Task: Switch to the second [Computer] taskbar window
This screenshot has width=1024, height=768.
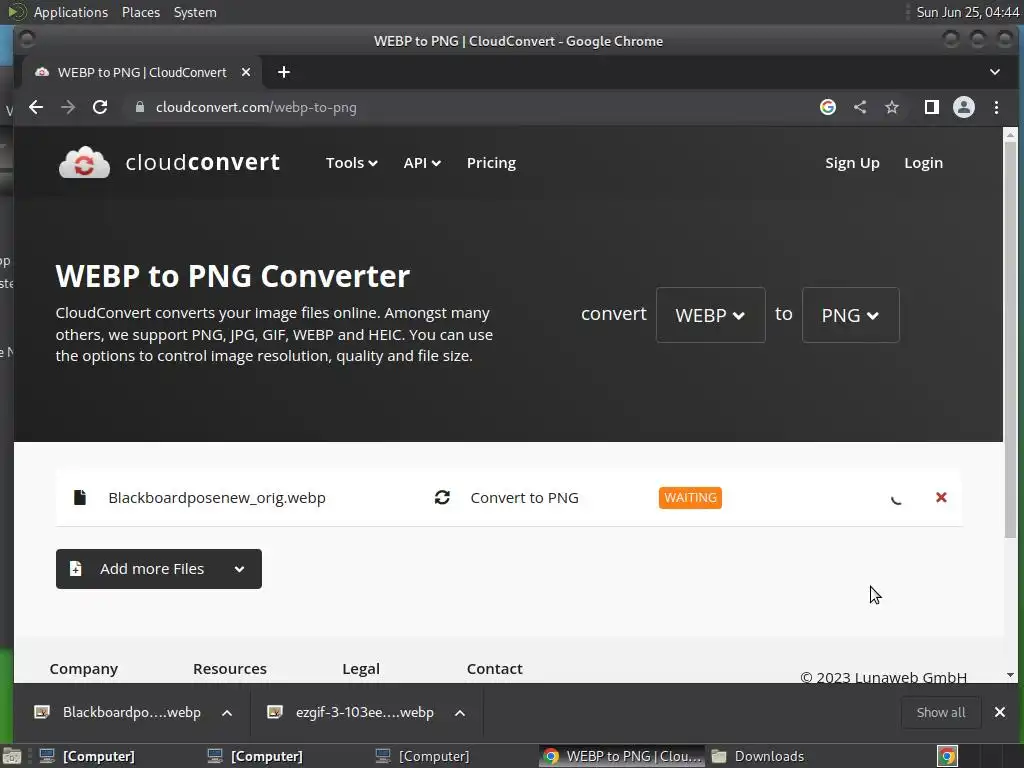Action: pyautogui.click(x=255, y=756)
